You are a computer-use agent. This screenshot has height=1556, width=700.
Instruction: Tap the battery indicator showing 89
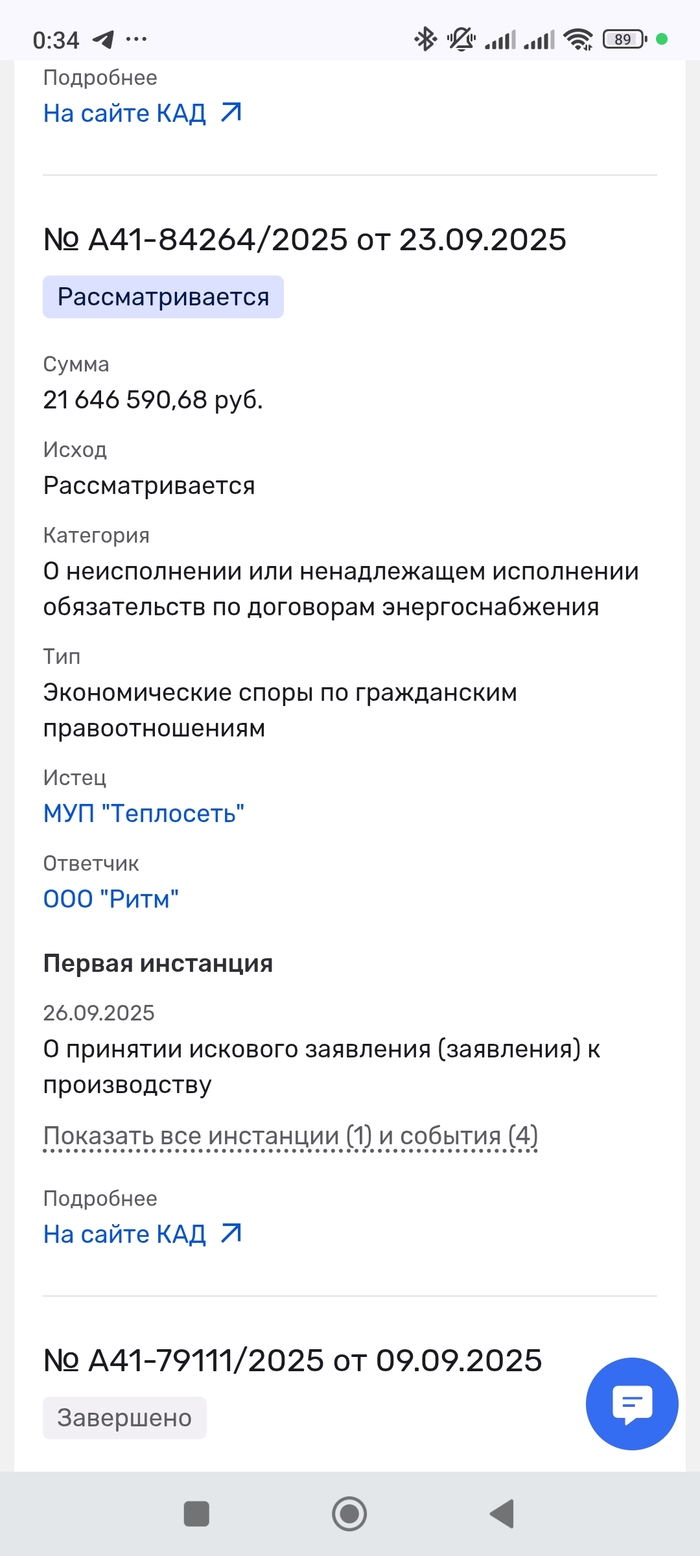pos(624,40)
